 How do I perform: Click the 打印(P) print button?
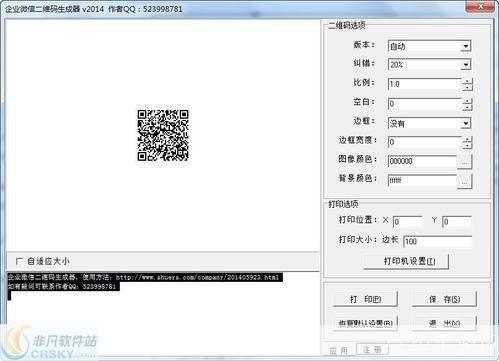click(365, 299)
